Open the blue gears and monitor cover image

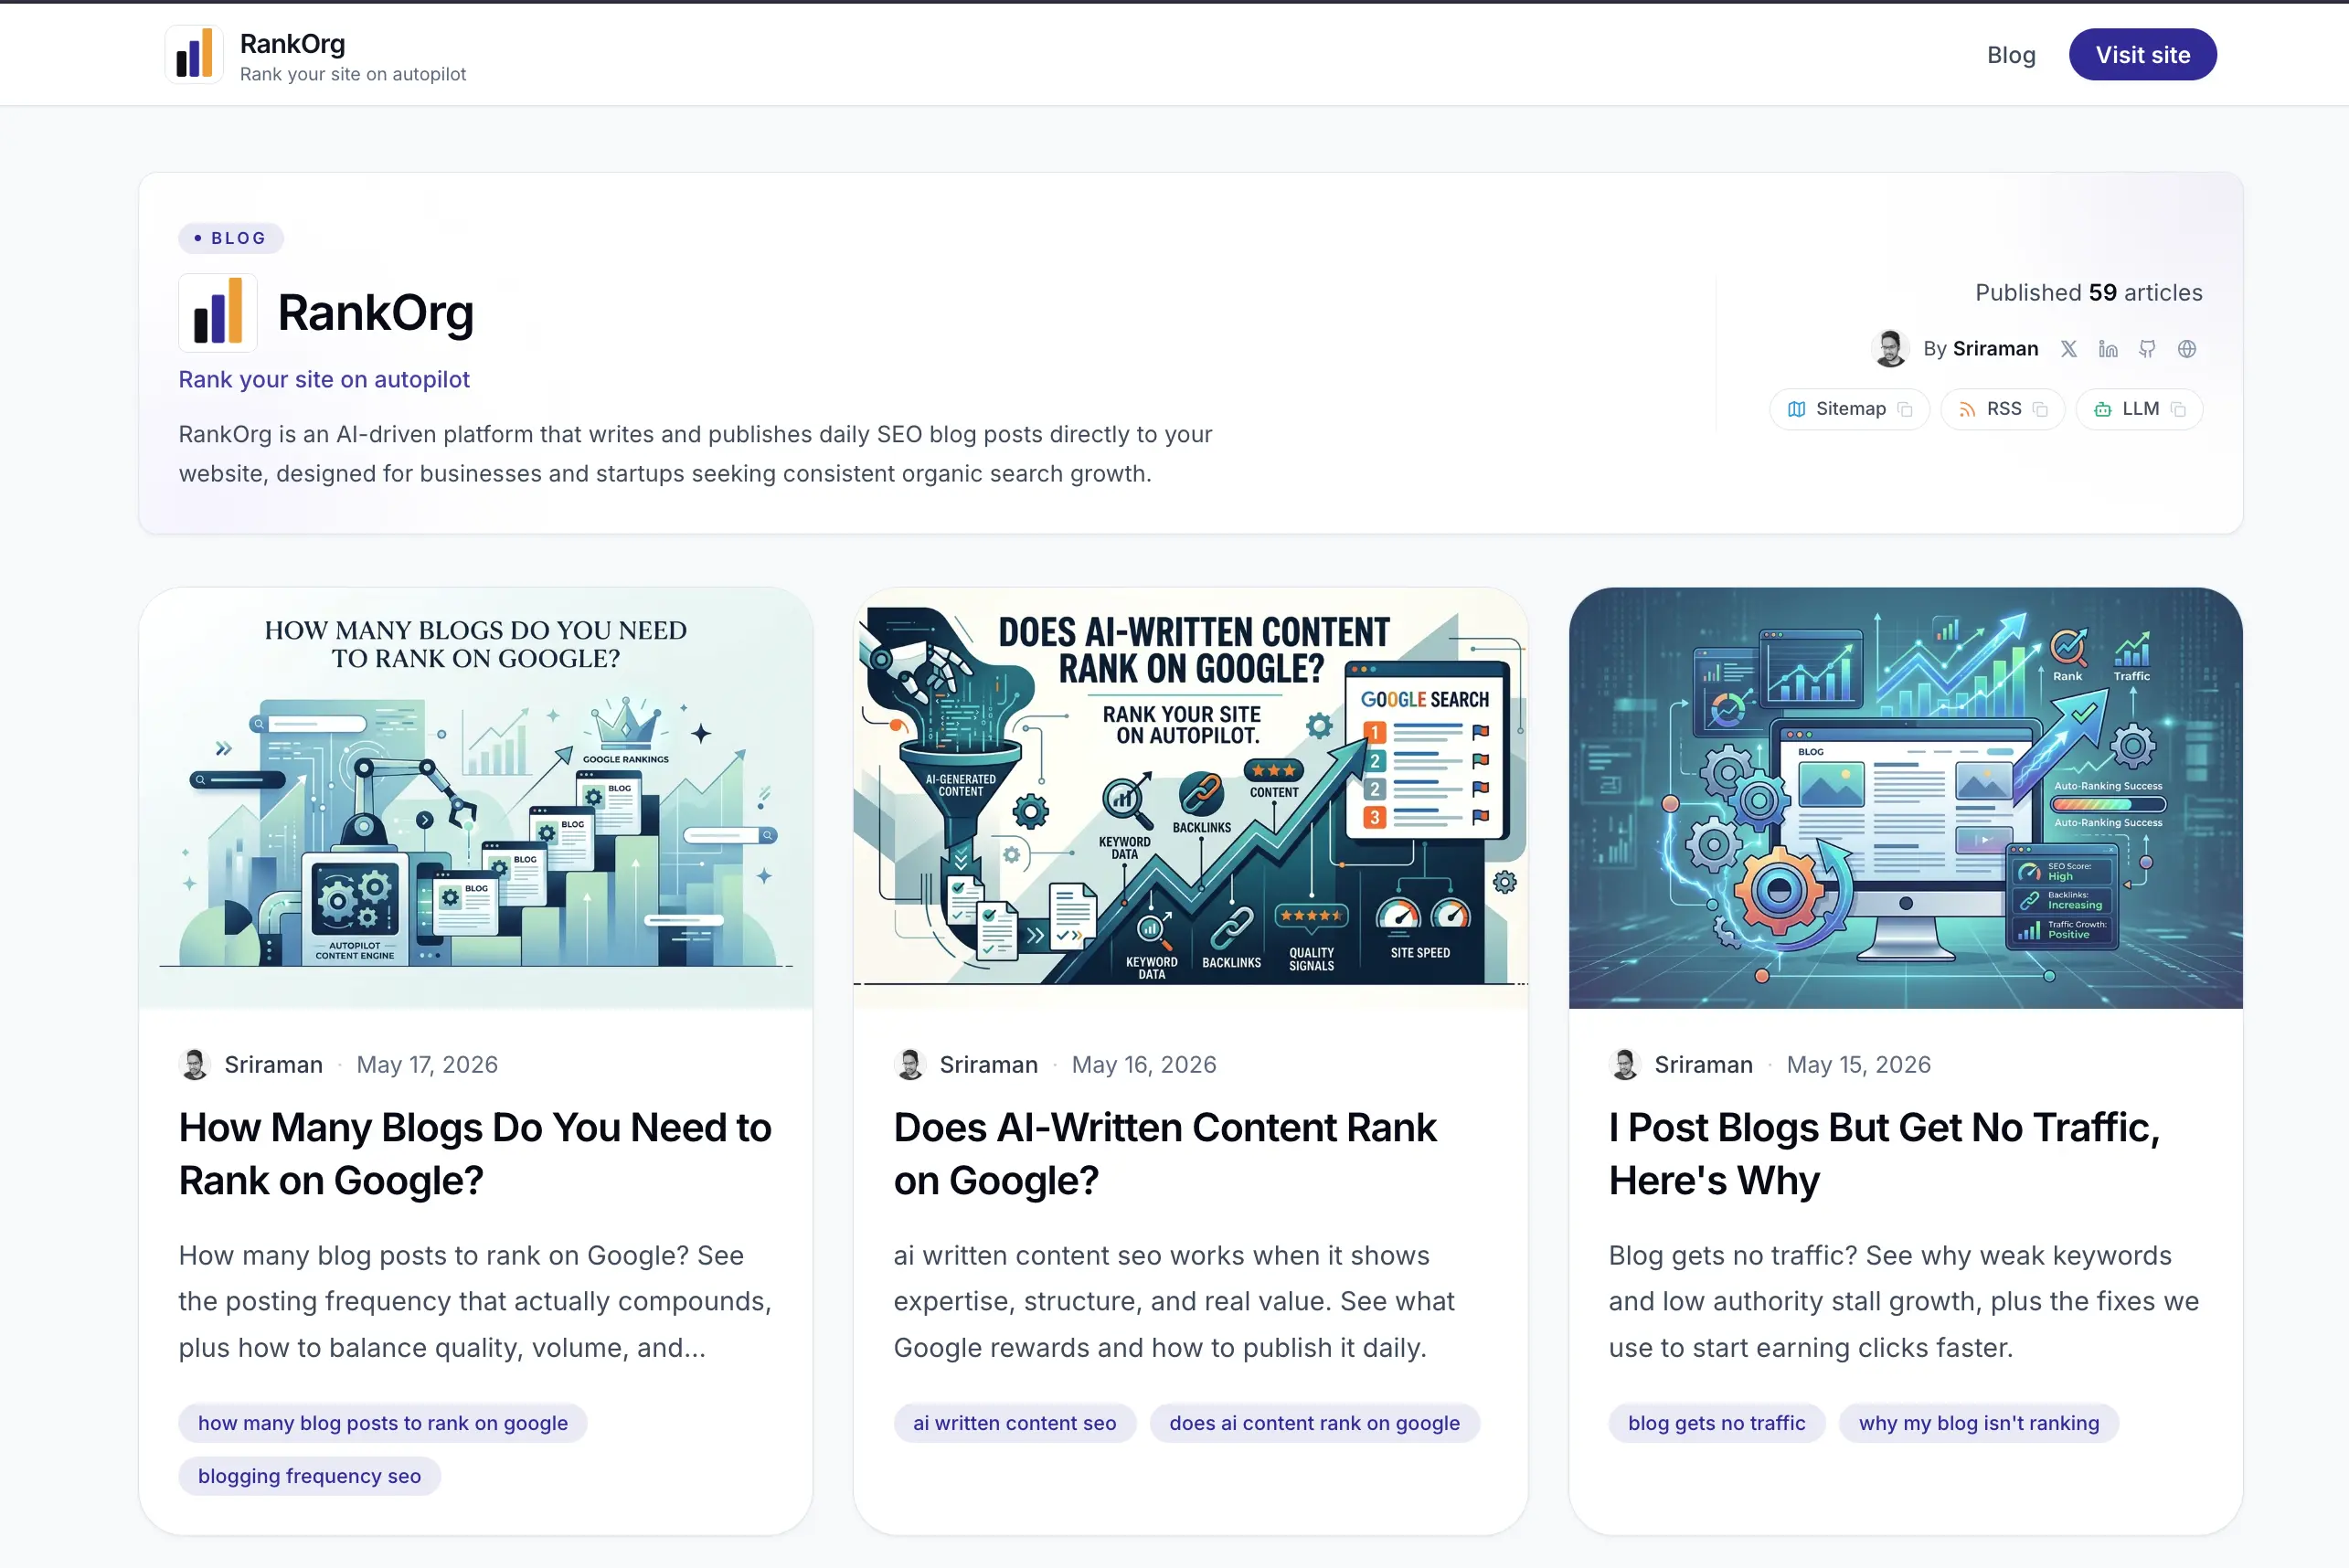click(1905, 798)
